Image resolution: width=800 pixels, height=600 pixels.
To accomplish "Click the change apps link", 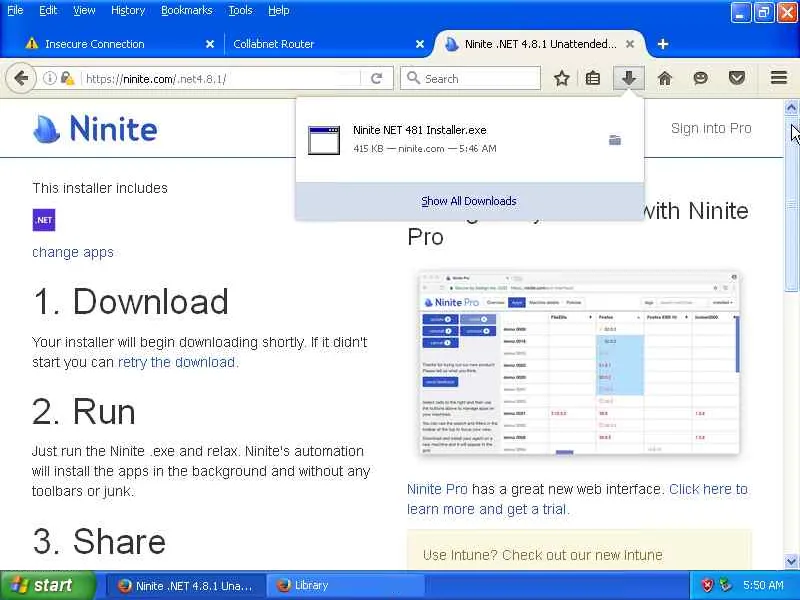I will point(73,252).
